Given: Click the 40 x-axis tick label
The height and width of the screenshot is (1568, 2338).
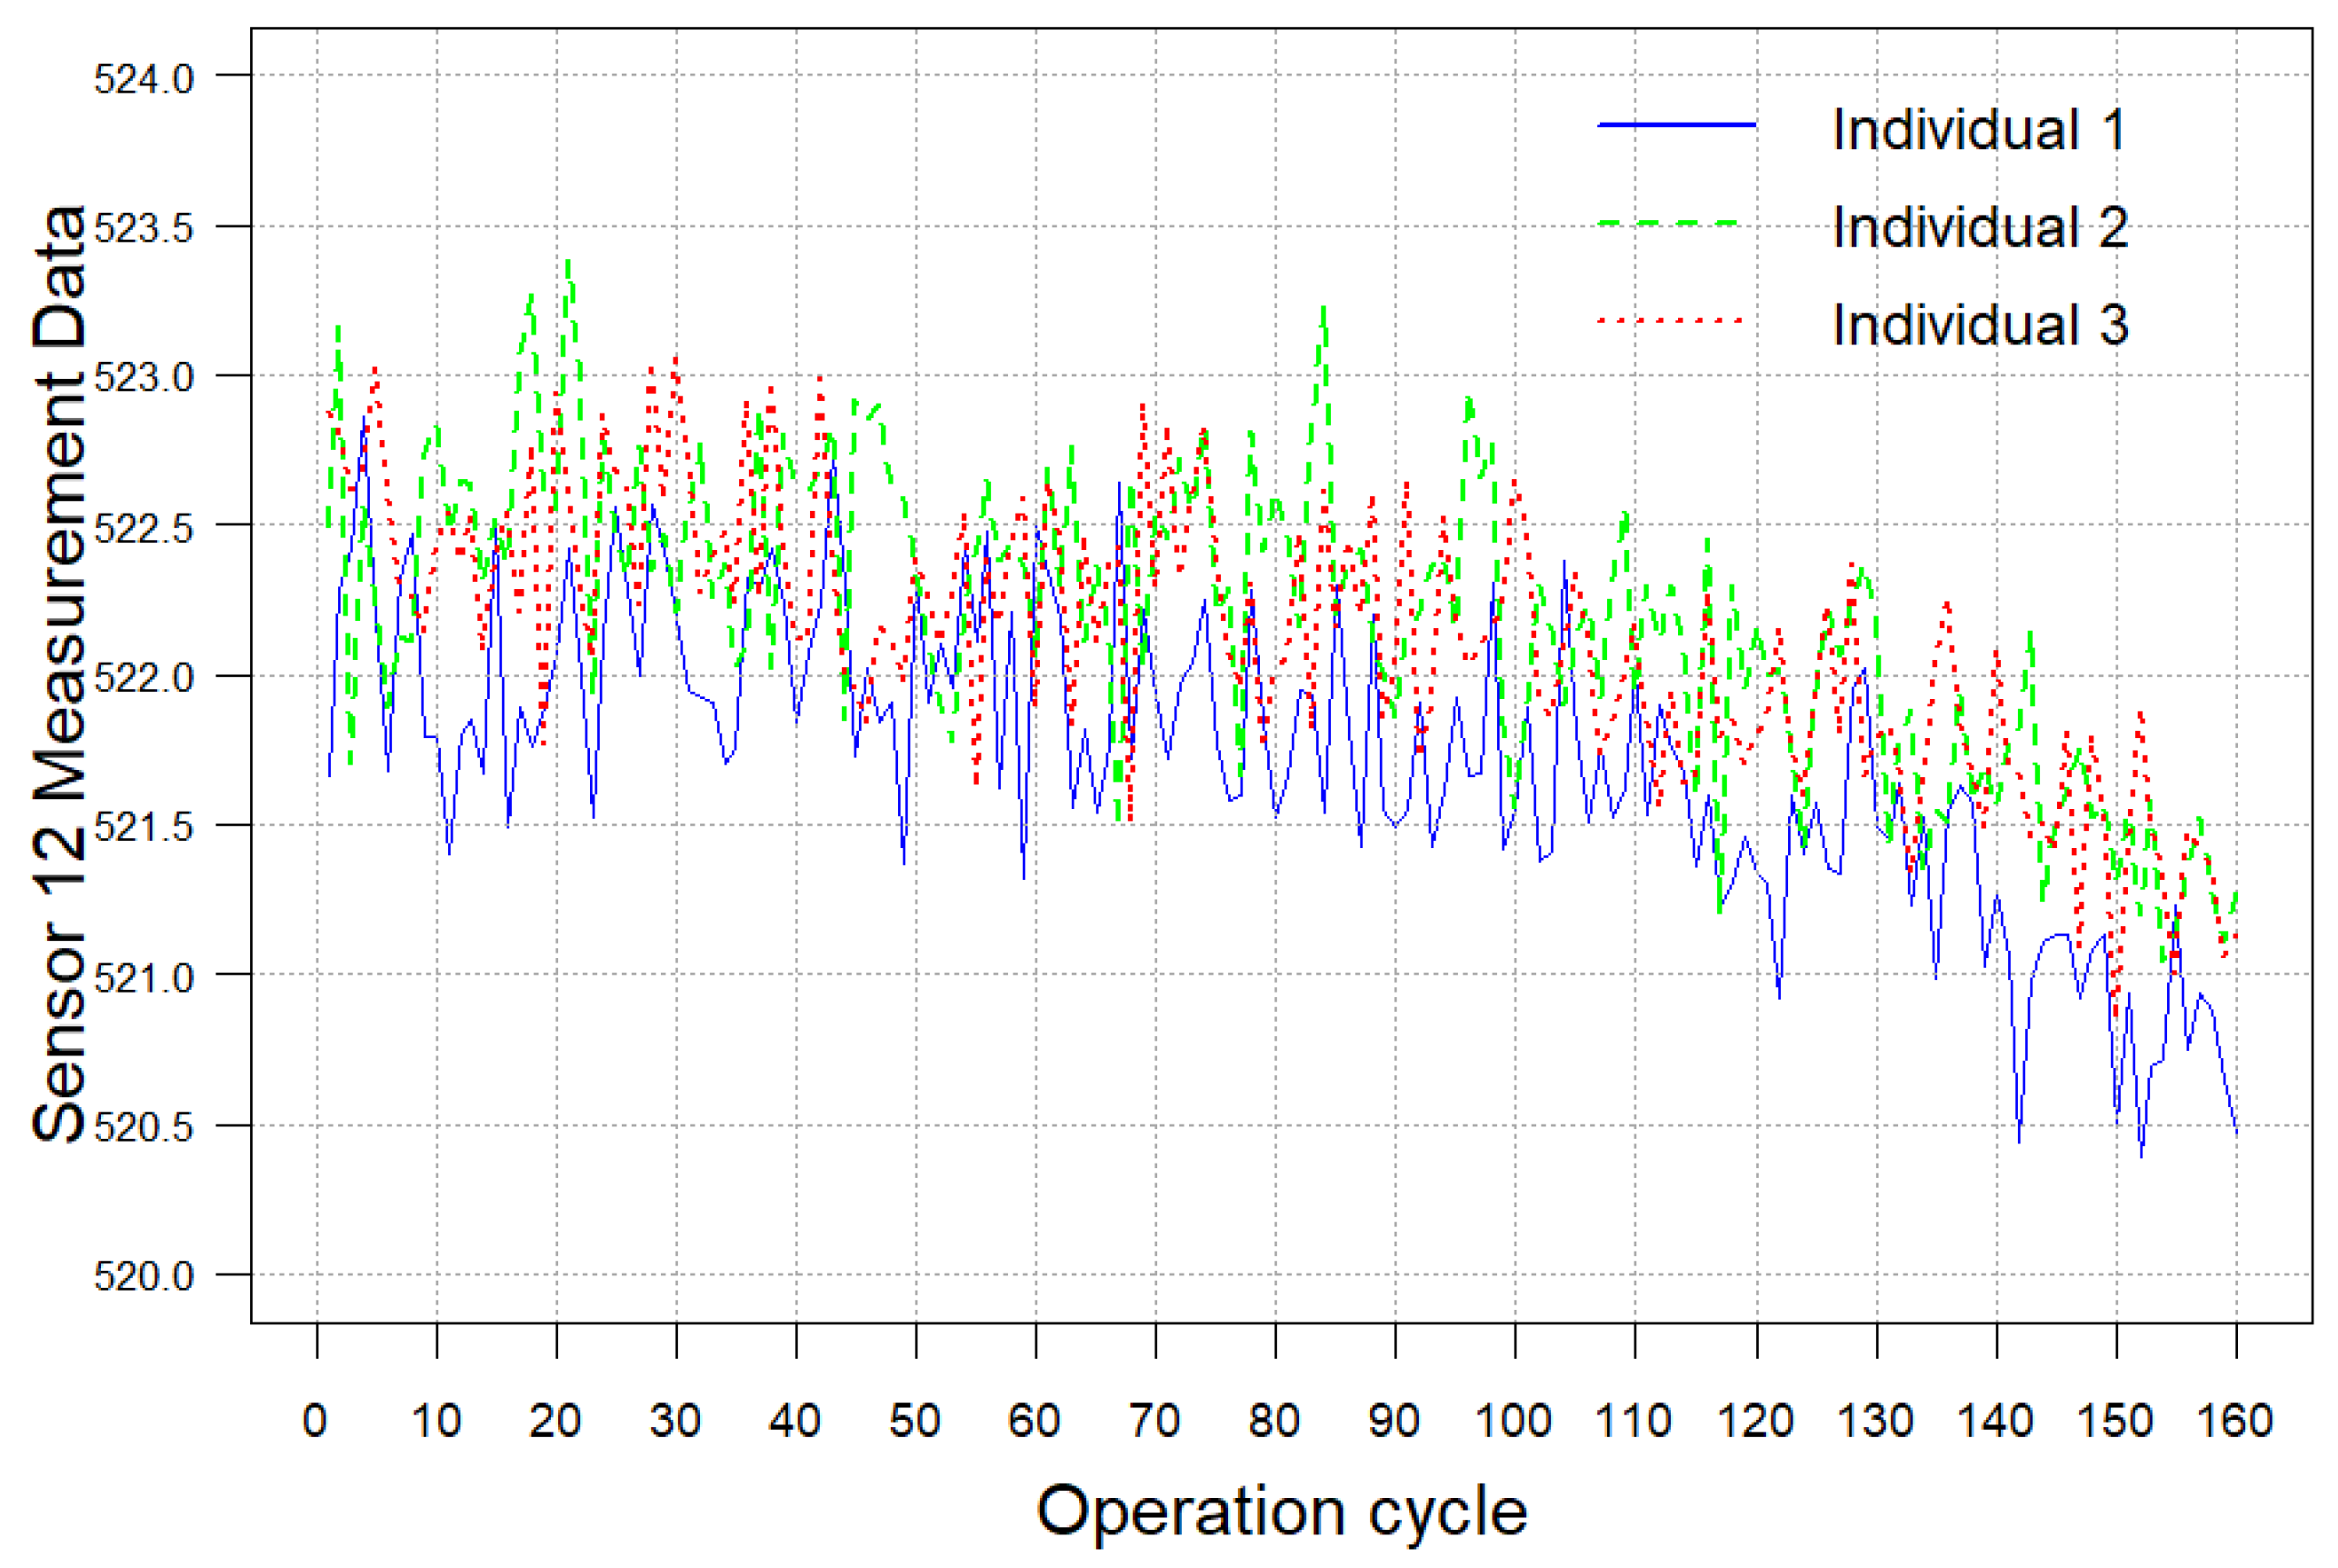Looking at the screenshot, I should coord(795,1421).
